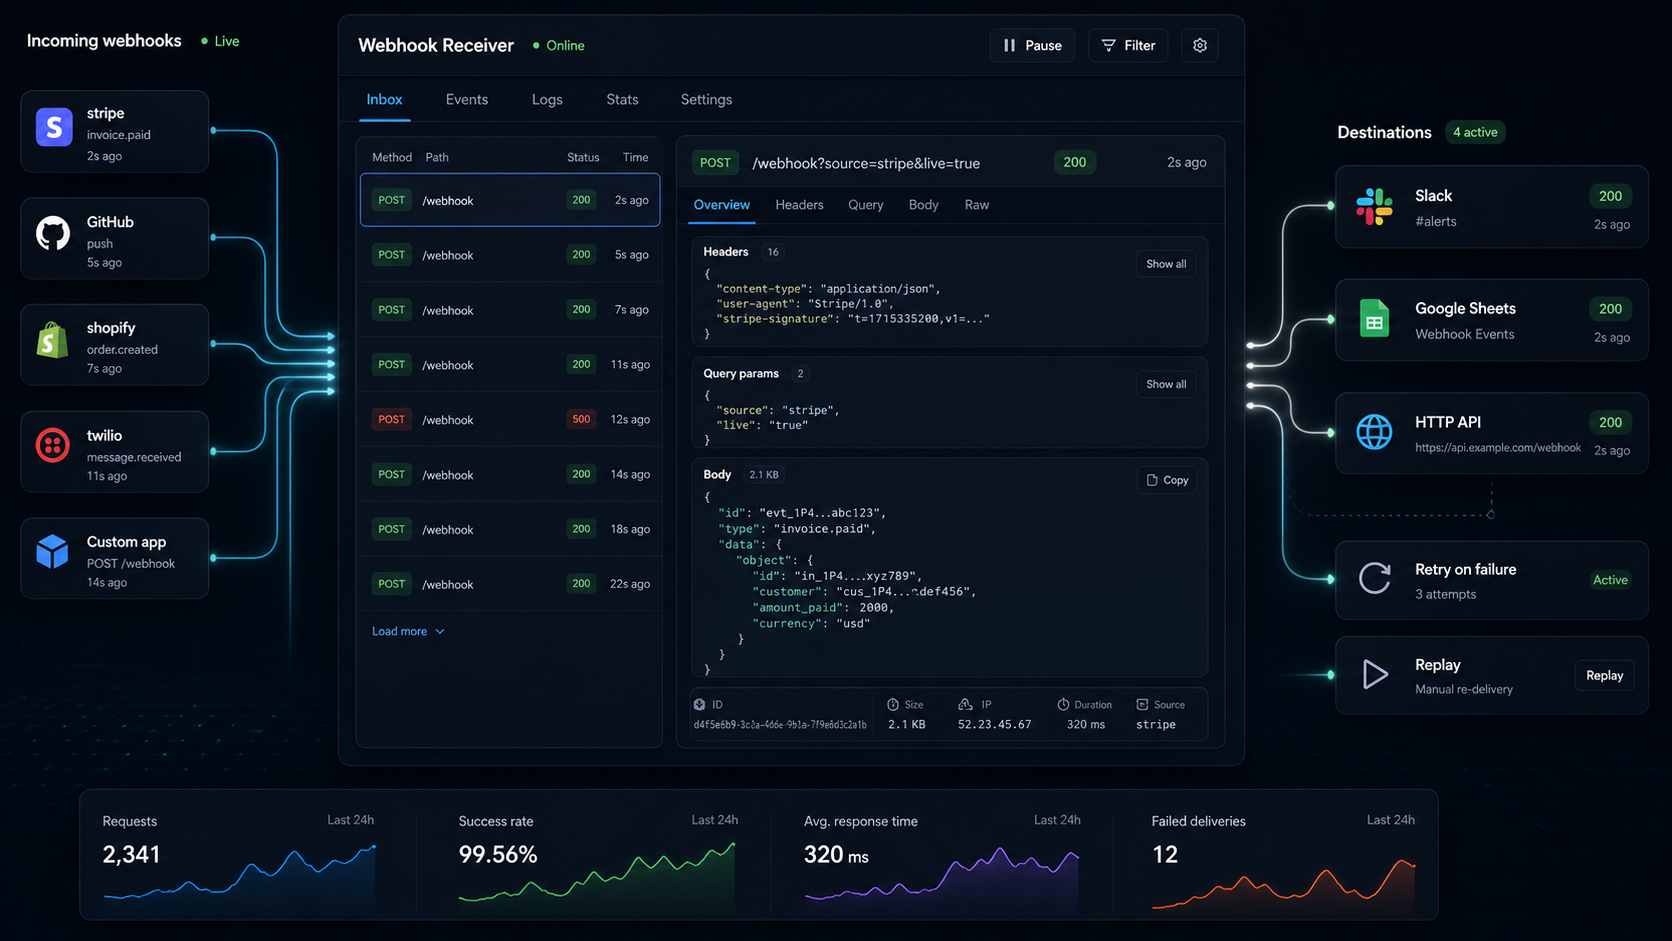Open the twilio message.received source card

(115, 452)
